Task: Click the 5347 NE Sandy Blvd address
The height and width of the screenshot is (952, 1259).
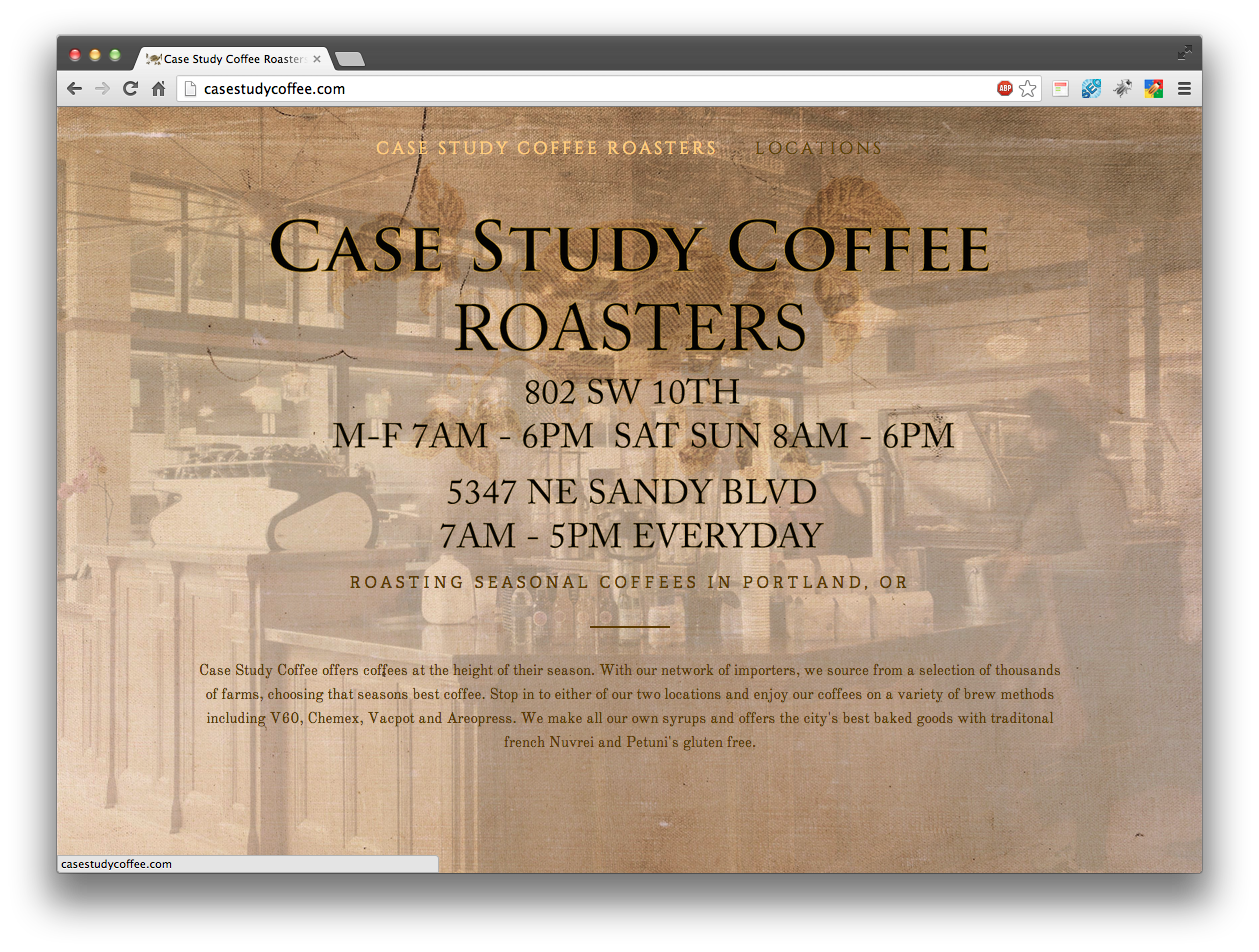Action: point(632,492)
